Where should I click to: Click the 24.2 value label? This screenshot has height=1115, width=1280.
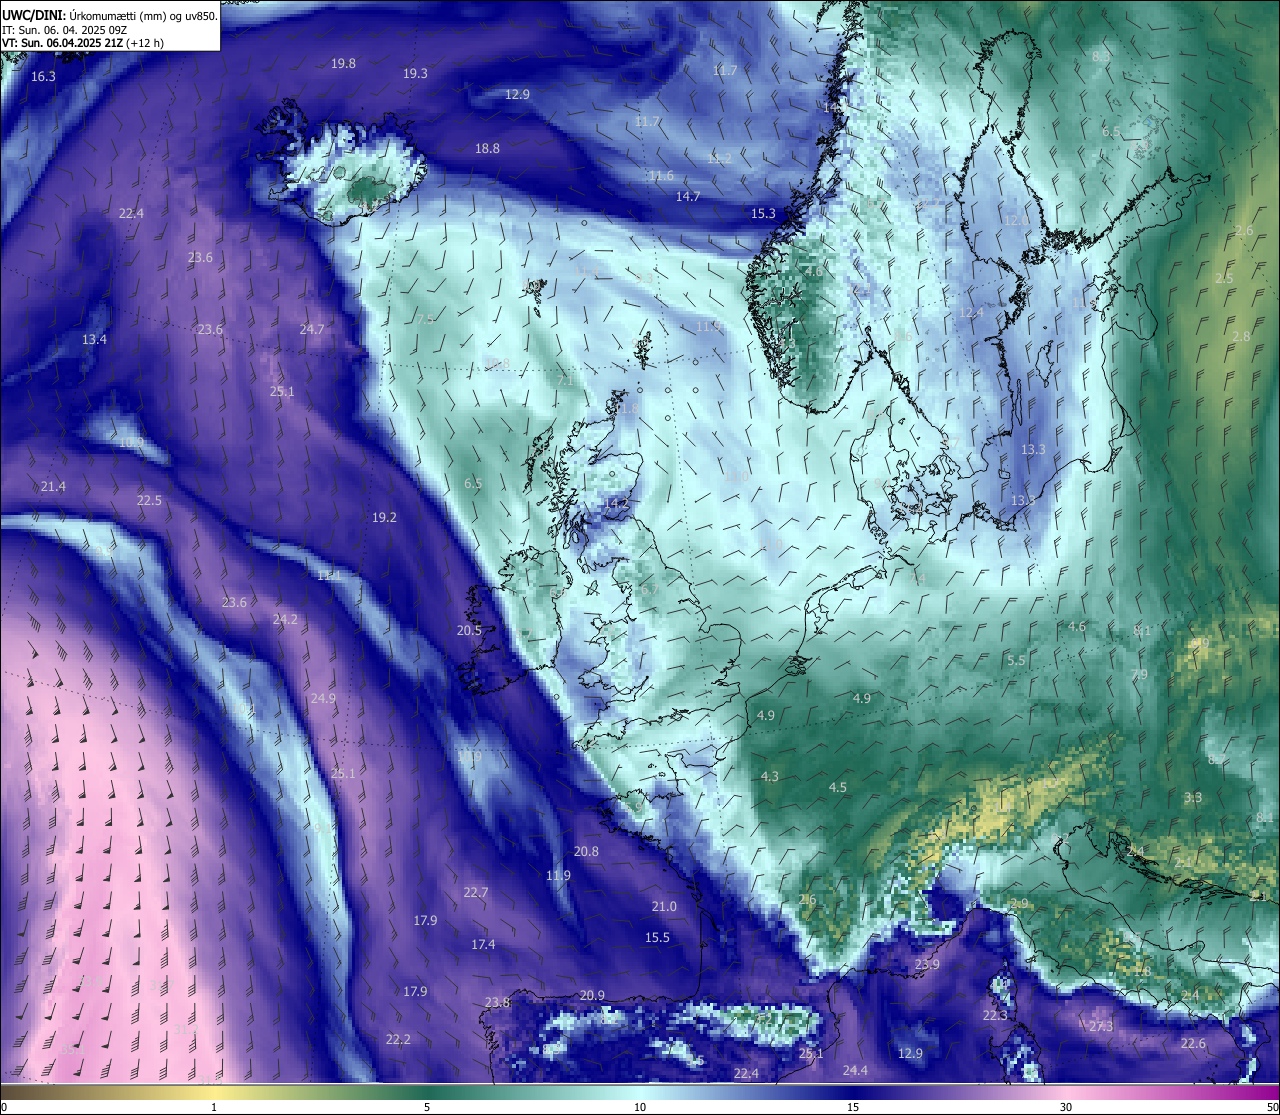click(x=285, y=620)
